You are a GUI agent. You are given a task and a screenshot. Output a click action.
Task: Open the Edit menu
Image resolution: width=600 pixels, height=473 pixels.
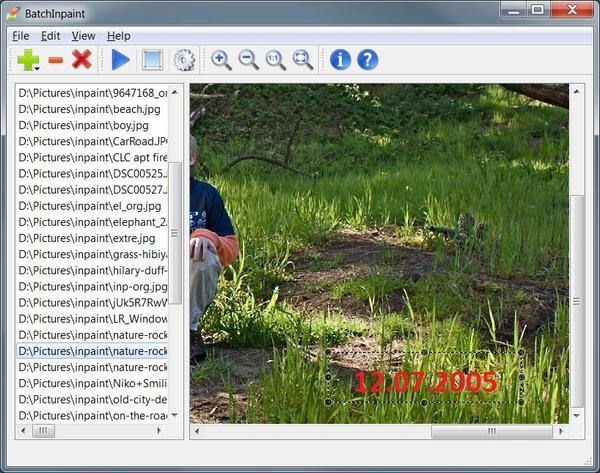pyautogui.click(x=51, y=36)
